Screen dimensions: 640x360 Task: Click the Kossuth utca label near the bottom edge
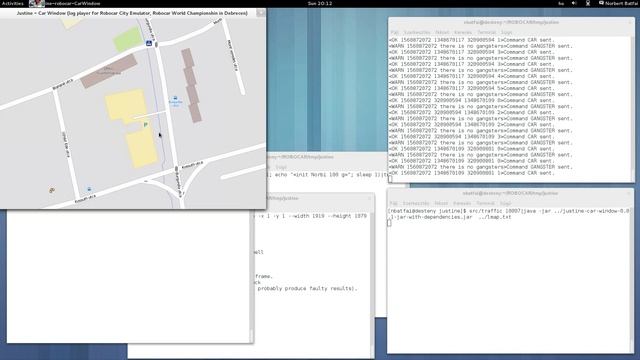tap(85, 199)
